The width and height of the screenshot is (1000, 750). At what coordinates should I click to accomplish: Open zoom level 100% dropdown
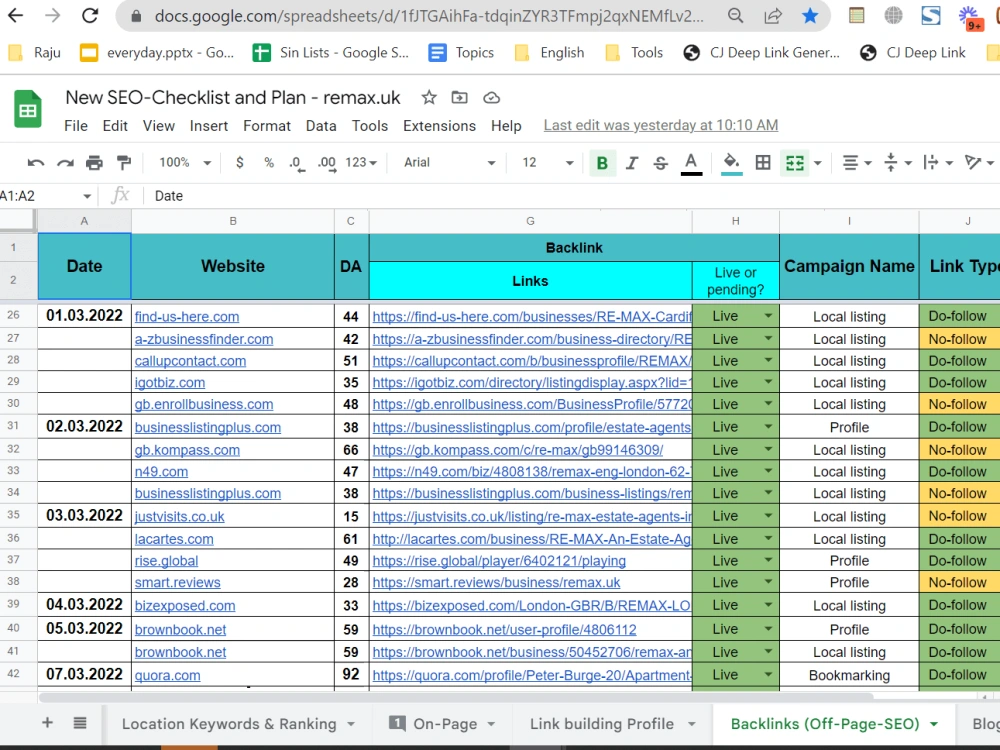pyautogui.click(x=184, y=163)
